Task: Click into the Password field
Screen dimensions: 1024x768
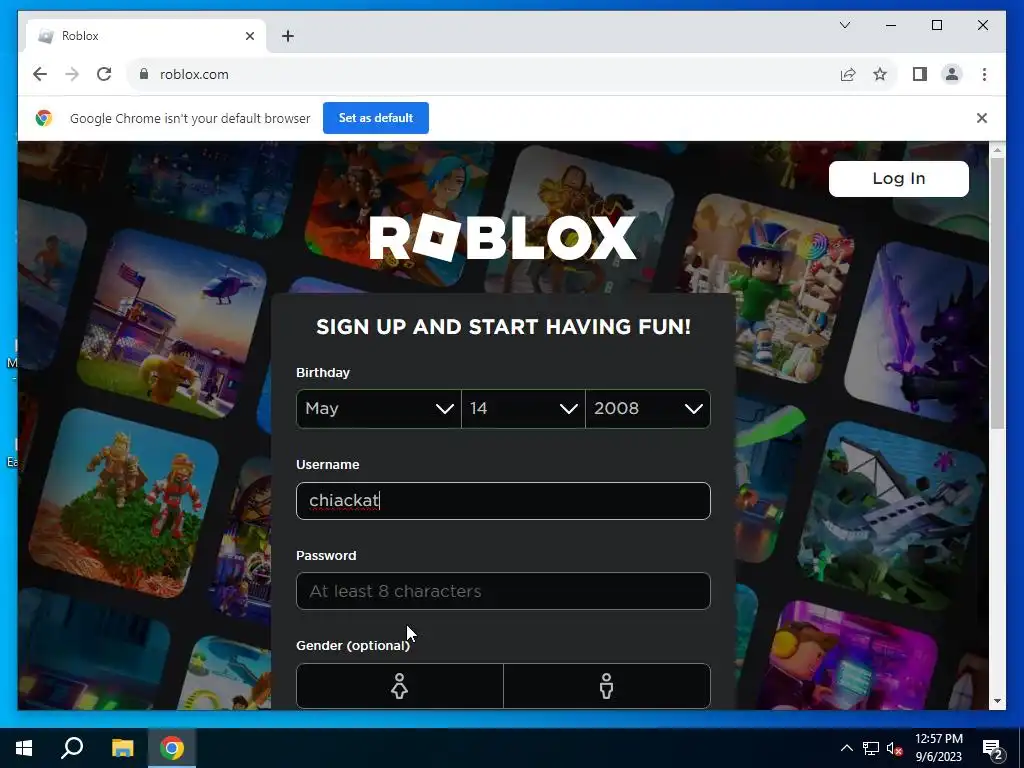Action: 503,591
